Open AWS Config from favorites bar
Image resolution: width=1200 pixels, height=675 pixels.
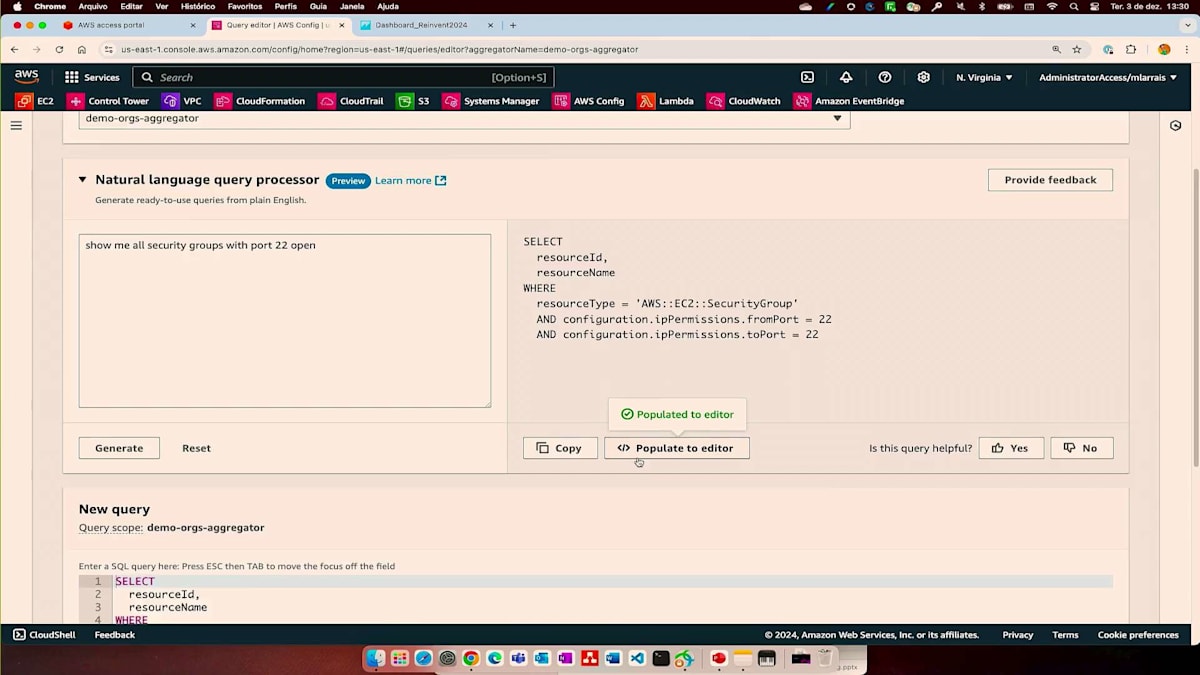click(x=588, y=101)
